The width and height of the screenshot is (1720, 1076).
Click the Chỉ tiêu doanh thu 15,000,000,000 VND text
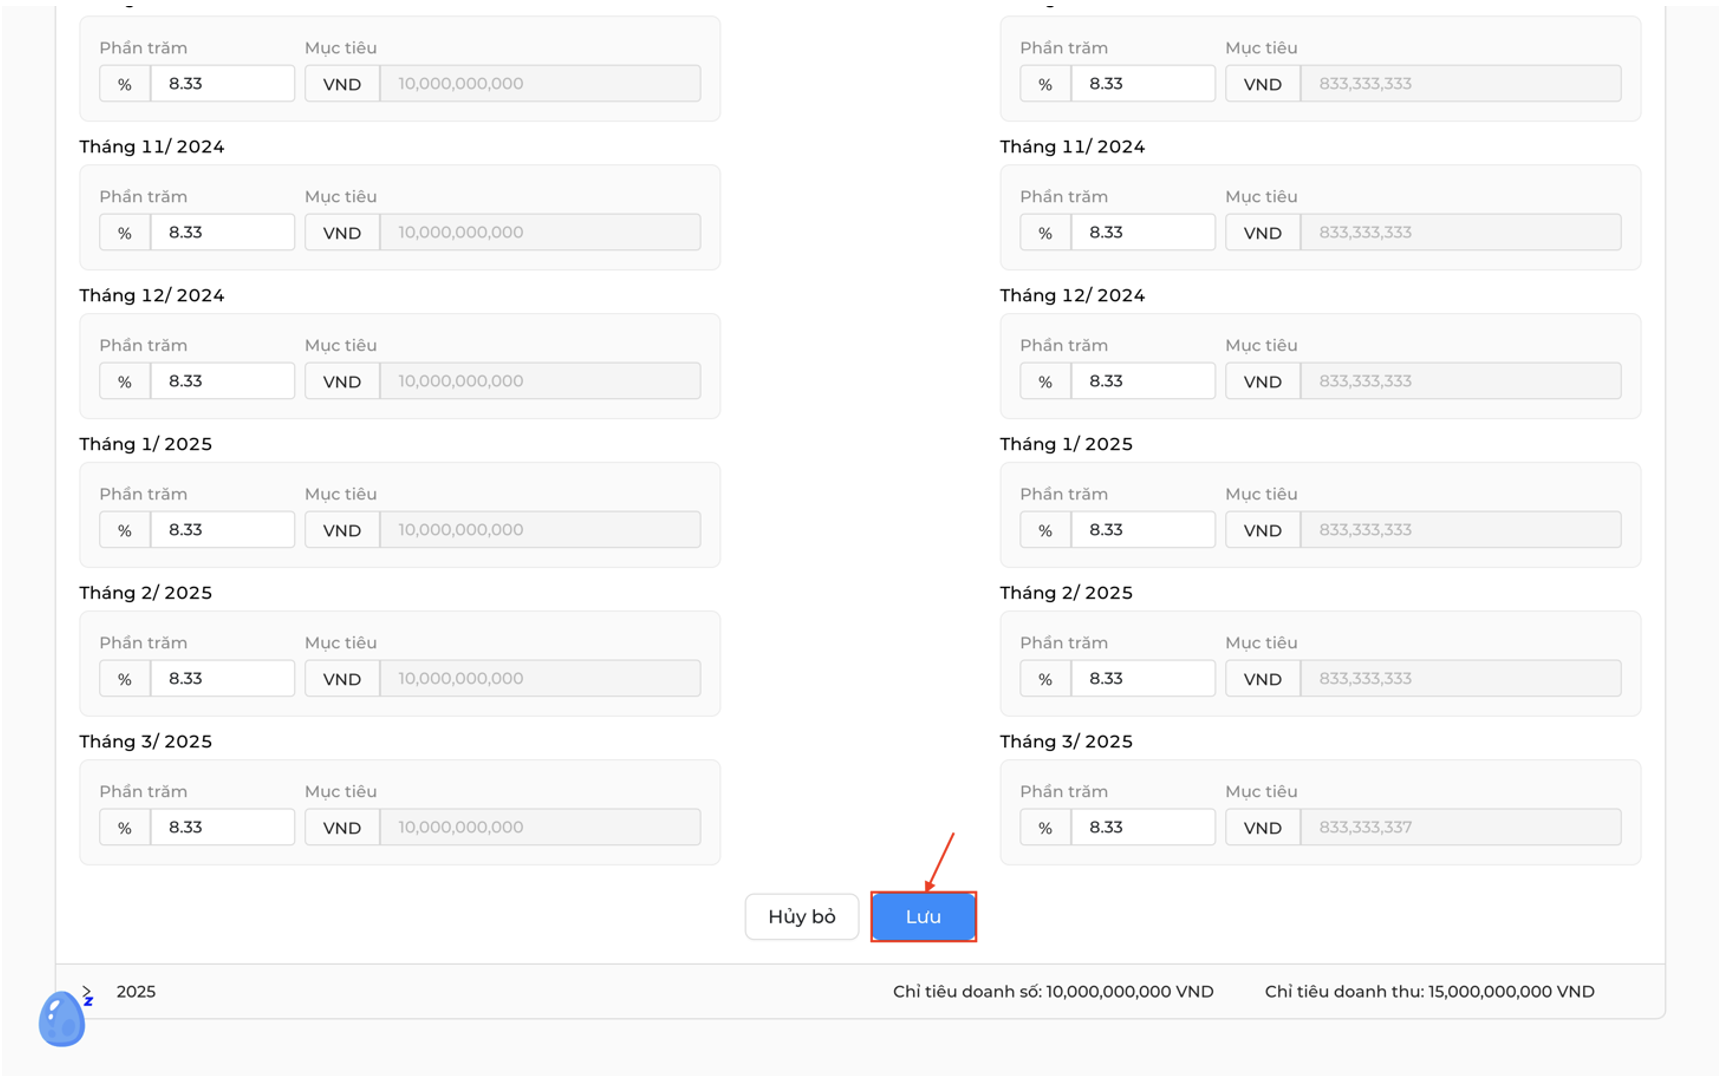(1429, 991)
